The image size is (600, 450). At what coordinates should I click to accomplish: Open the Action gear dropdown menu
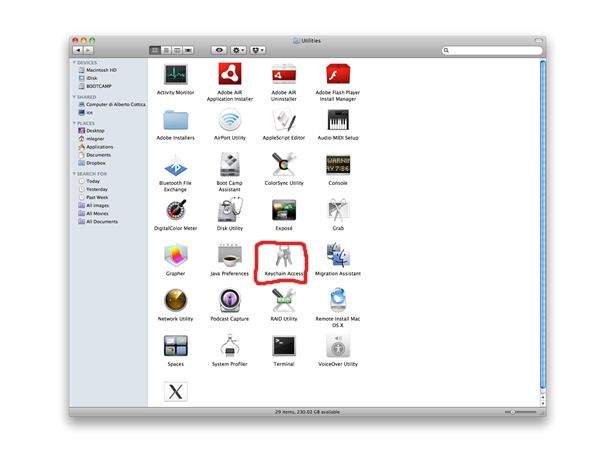coord(238,50)
